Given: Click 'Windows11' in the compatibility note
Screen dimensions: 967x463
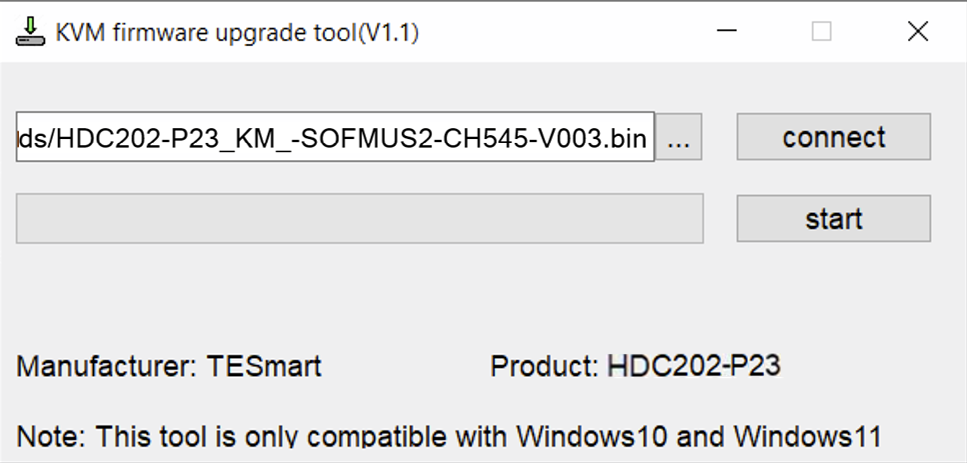Looking at the screenshot, I should click(x=808, y=436).
